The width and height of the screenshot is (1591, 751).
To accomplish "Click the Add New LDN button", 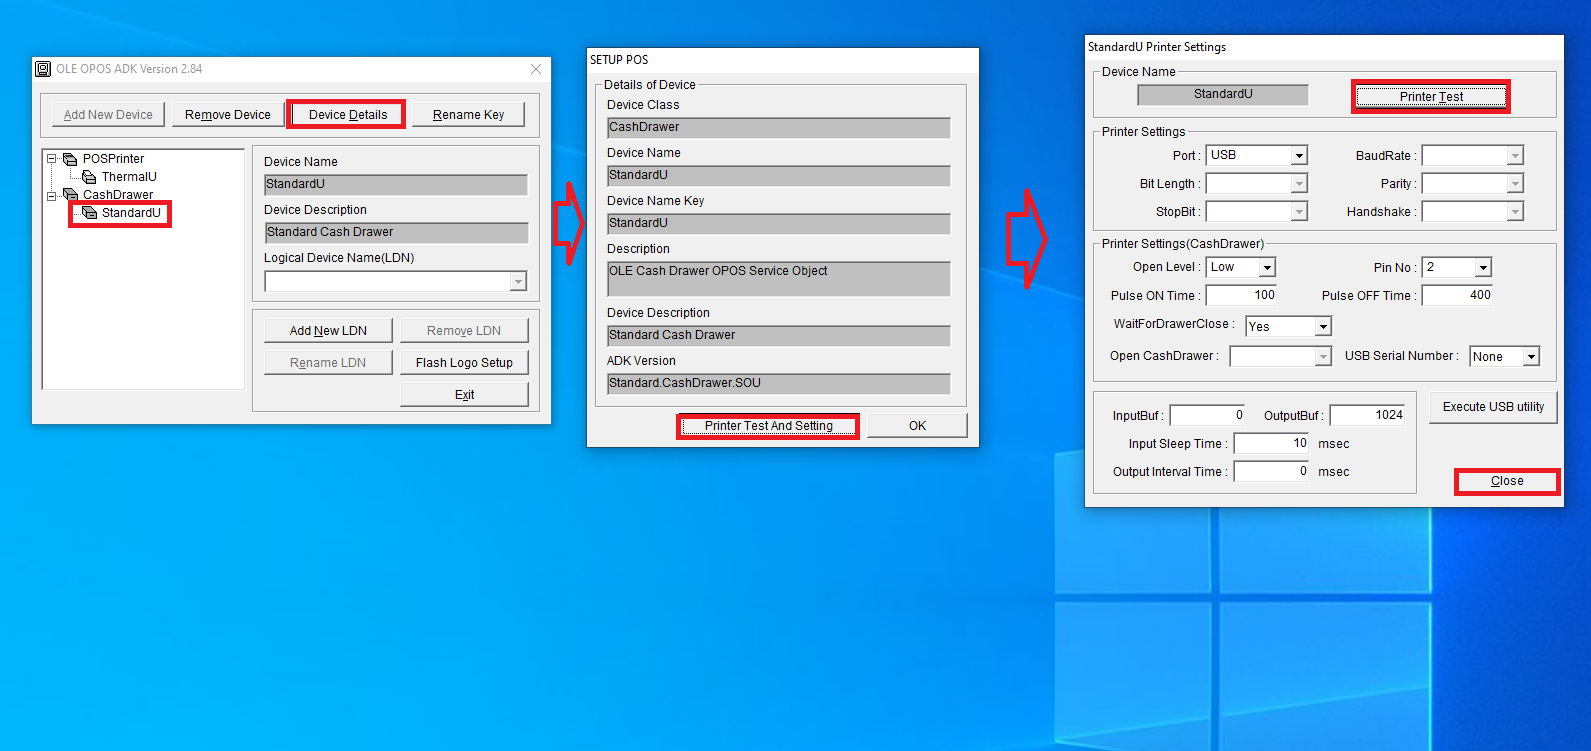I will pyautogui.click(x=328, y=331).
